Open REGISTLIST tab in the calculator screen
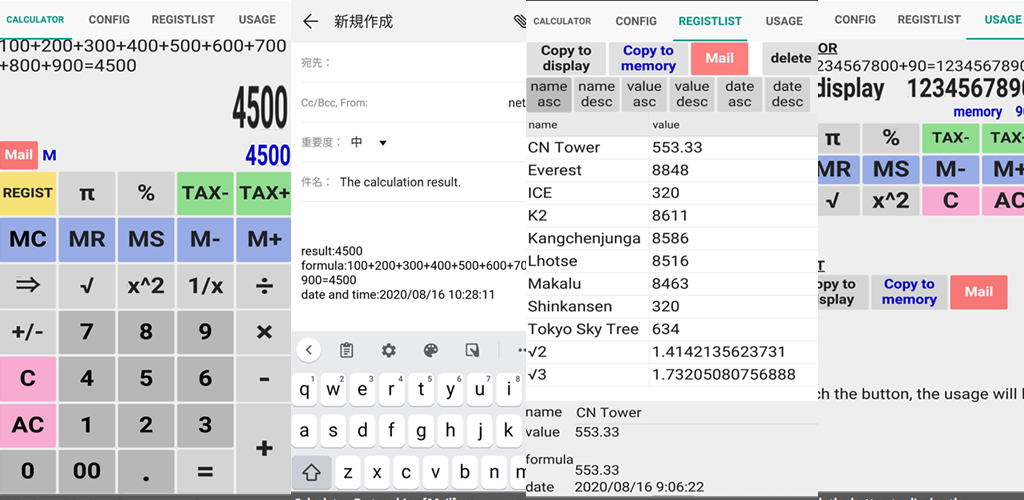 pyautogui.click(x=183, y=20)
